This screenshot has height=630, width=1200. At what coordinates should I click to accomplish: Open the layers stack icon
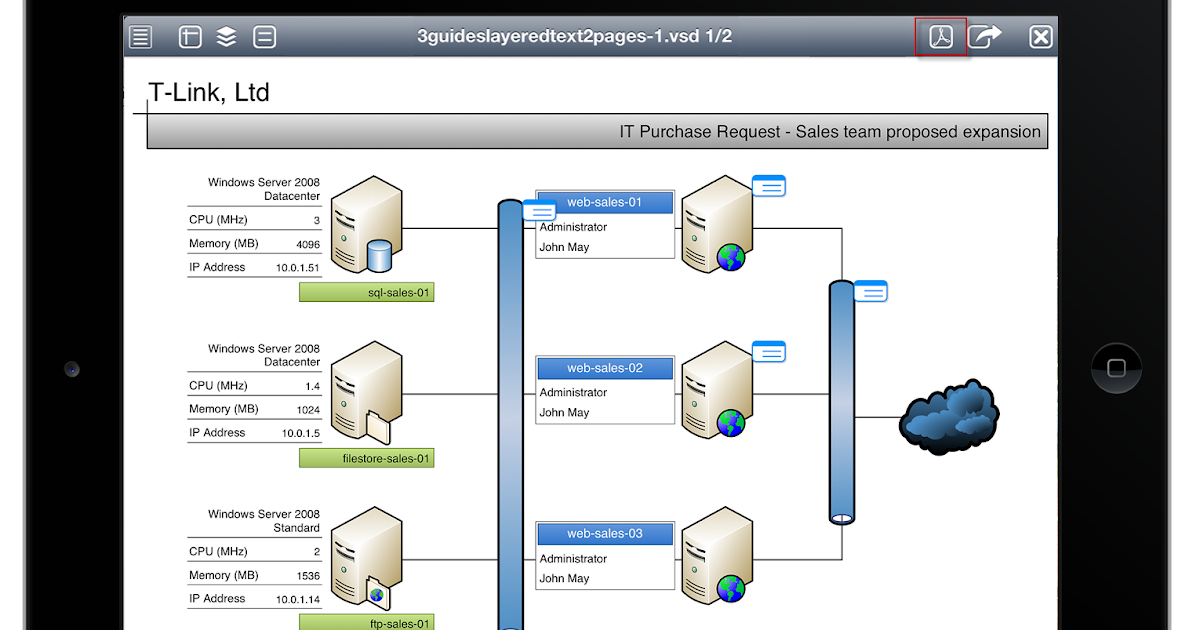tap(227, 37)
